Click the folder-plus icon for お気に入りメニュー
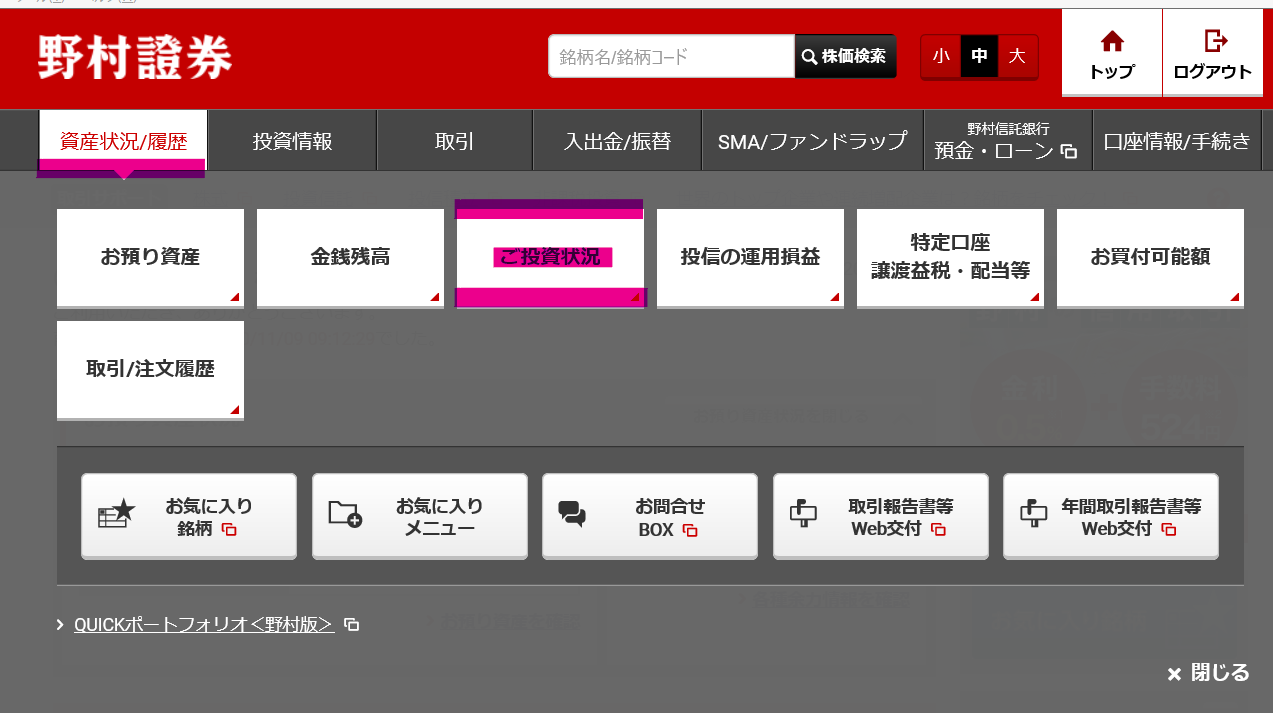 346,514
